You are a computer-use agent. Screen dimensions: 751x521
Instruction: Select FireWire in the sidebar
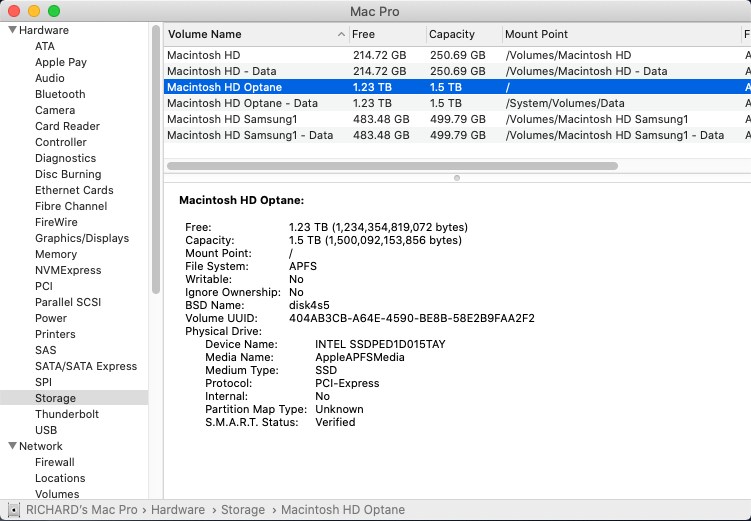pyautogui.click(x=56, y=222)
